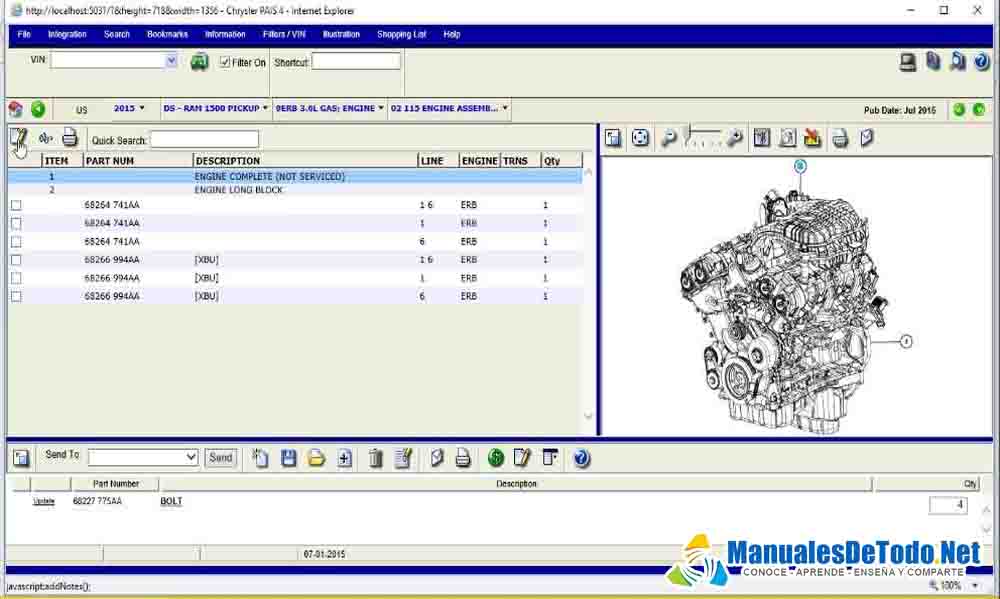Viewport: 1000px width, 599px height.
Task: Open the Illustration menu
Action: click(341, 34)
